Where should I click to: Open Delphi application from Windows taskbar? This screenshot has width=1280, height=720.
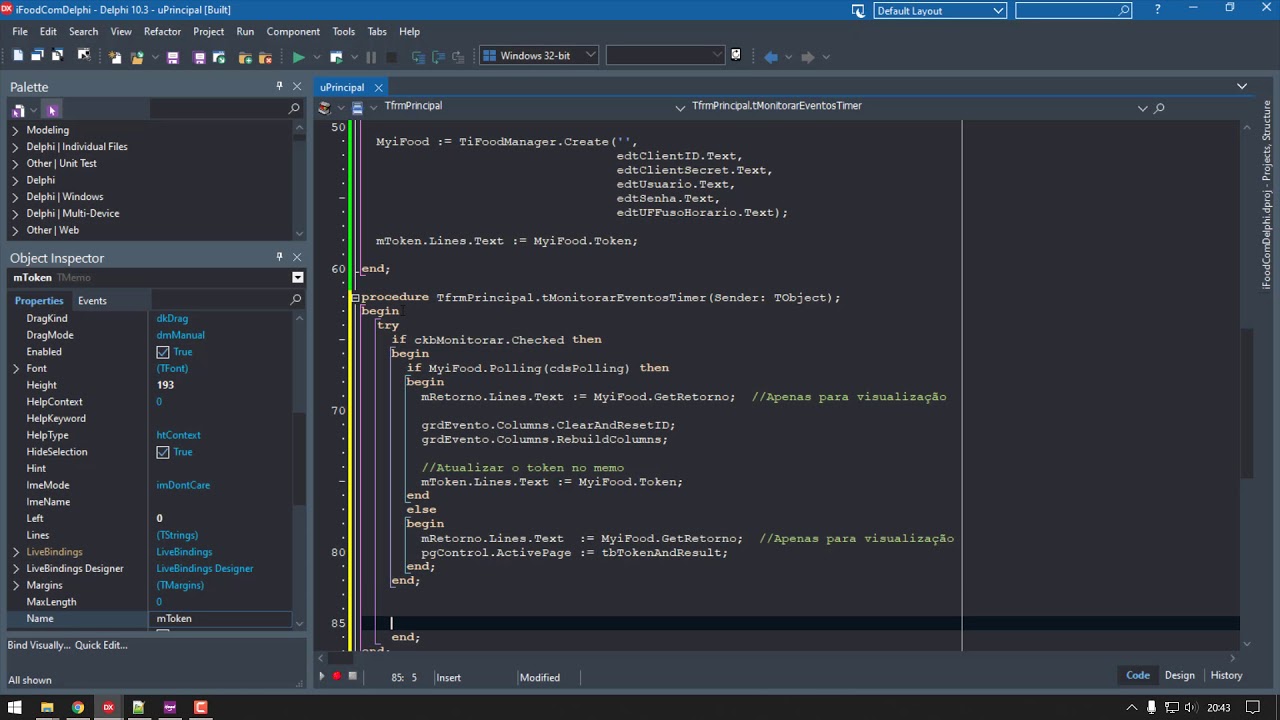point(108,707)
